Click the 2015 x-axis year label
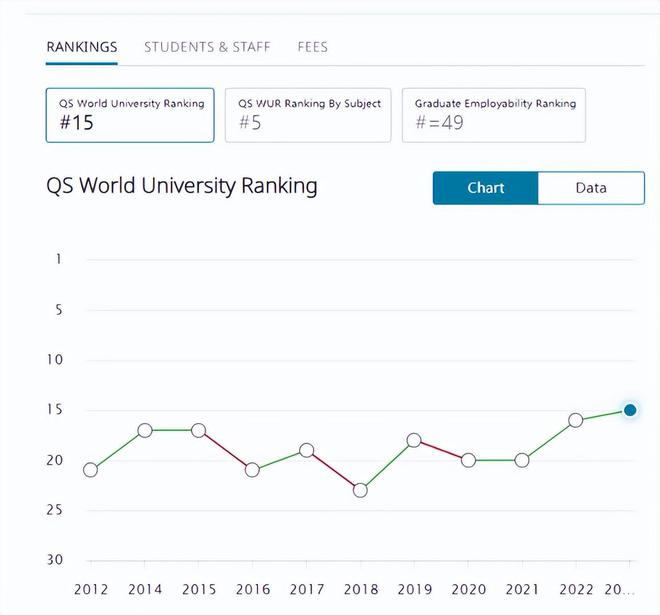Image resolution: width=660 pixels, height=615 pixels. pos(199,589)
